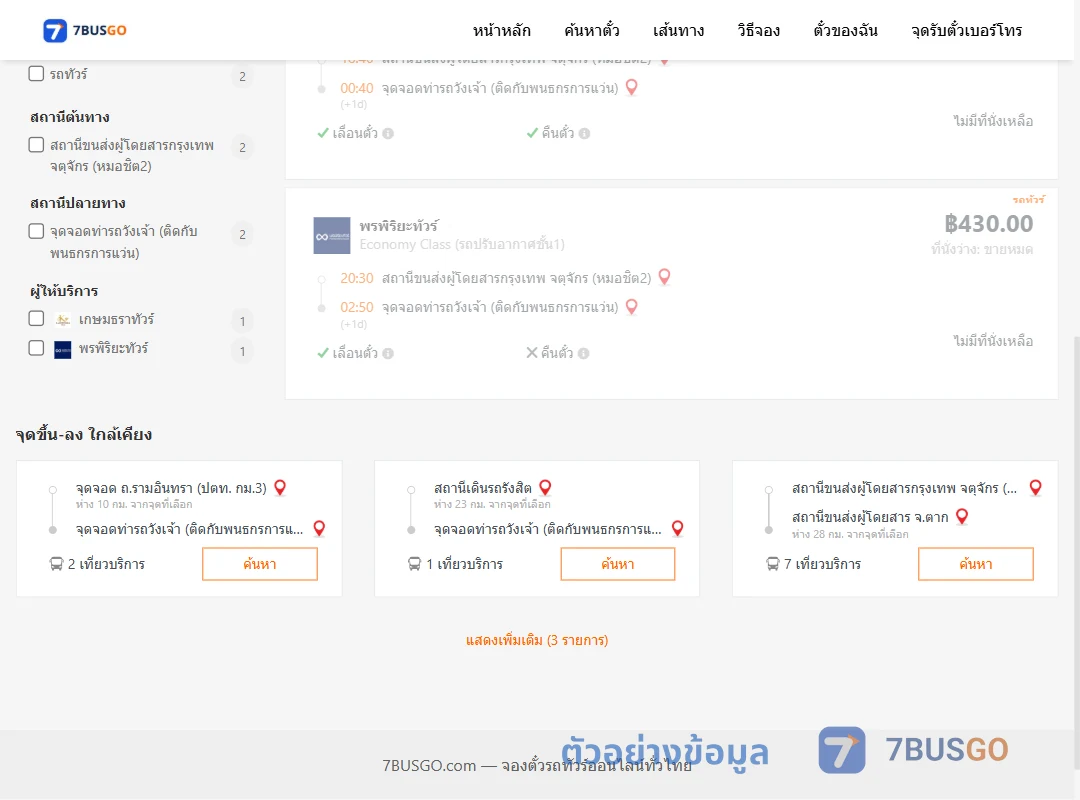Image resolution: width=1080 pixels, height=800 pixels.
Task: Open the วิธีจอง menu item
Action: click(758, 30)
